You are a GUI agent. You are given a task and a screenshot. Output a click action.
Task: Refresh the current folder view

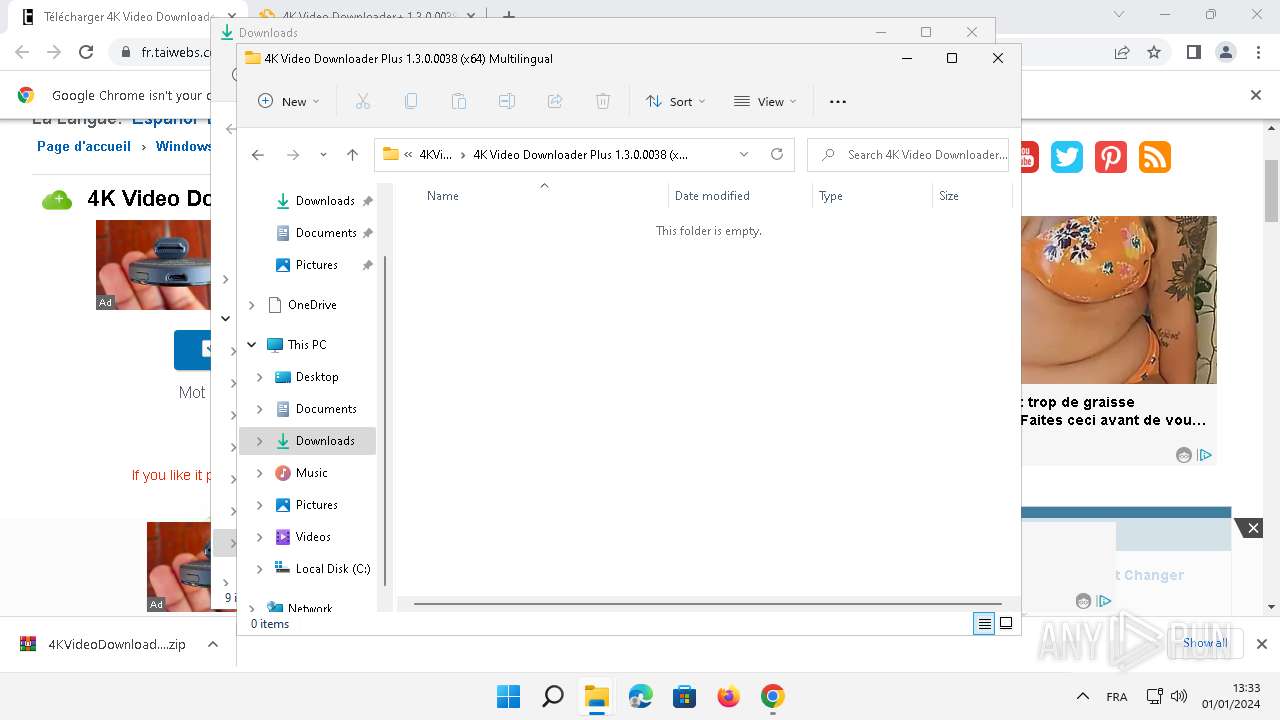pyautogui.click(x=777, y=155)
